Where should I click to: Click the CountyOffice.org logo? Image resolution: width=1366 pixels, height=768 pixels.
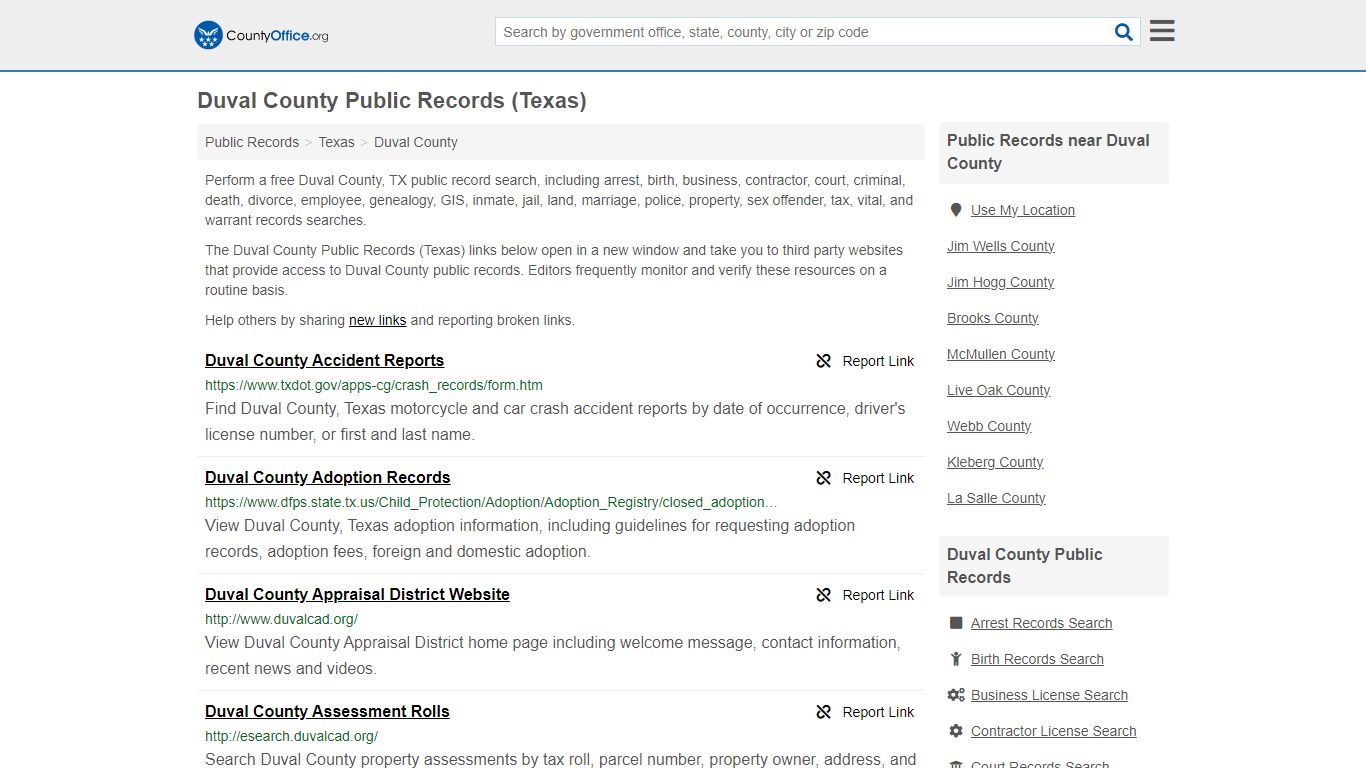tap(261, 35)
